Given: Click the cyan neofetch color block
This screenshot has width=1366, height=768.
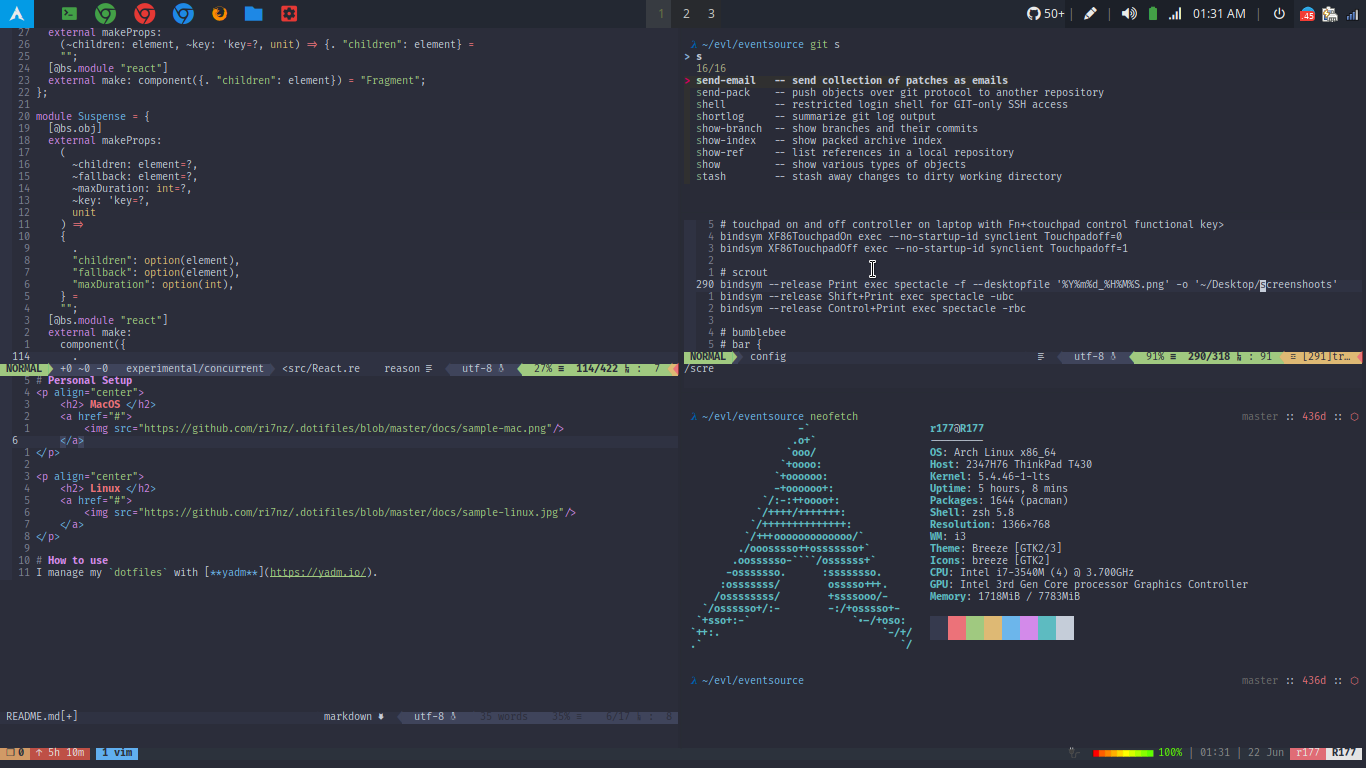Looking at the screenshot, I should click(x=1047, y=628).
